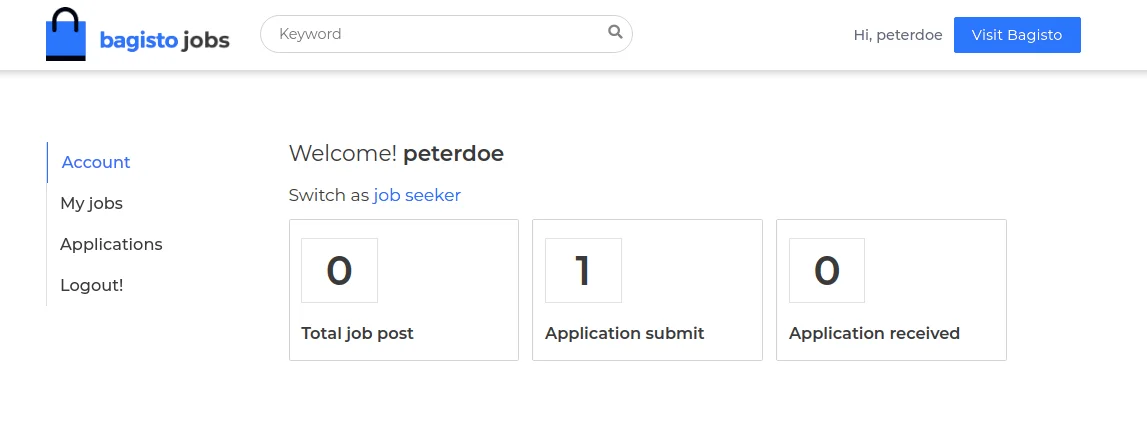
Task: Click the "bagisto jobs" logo text
Action: tap(165, 41)
